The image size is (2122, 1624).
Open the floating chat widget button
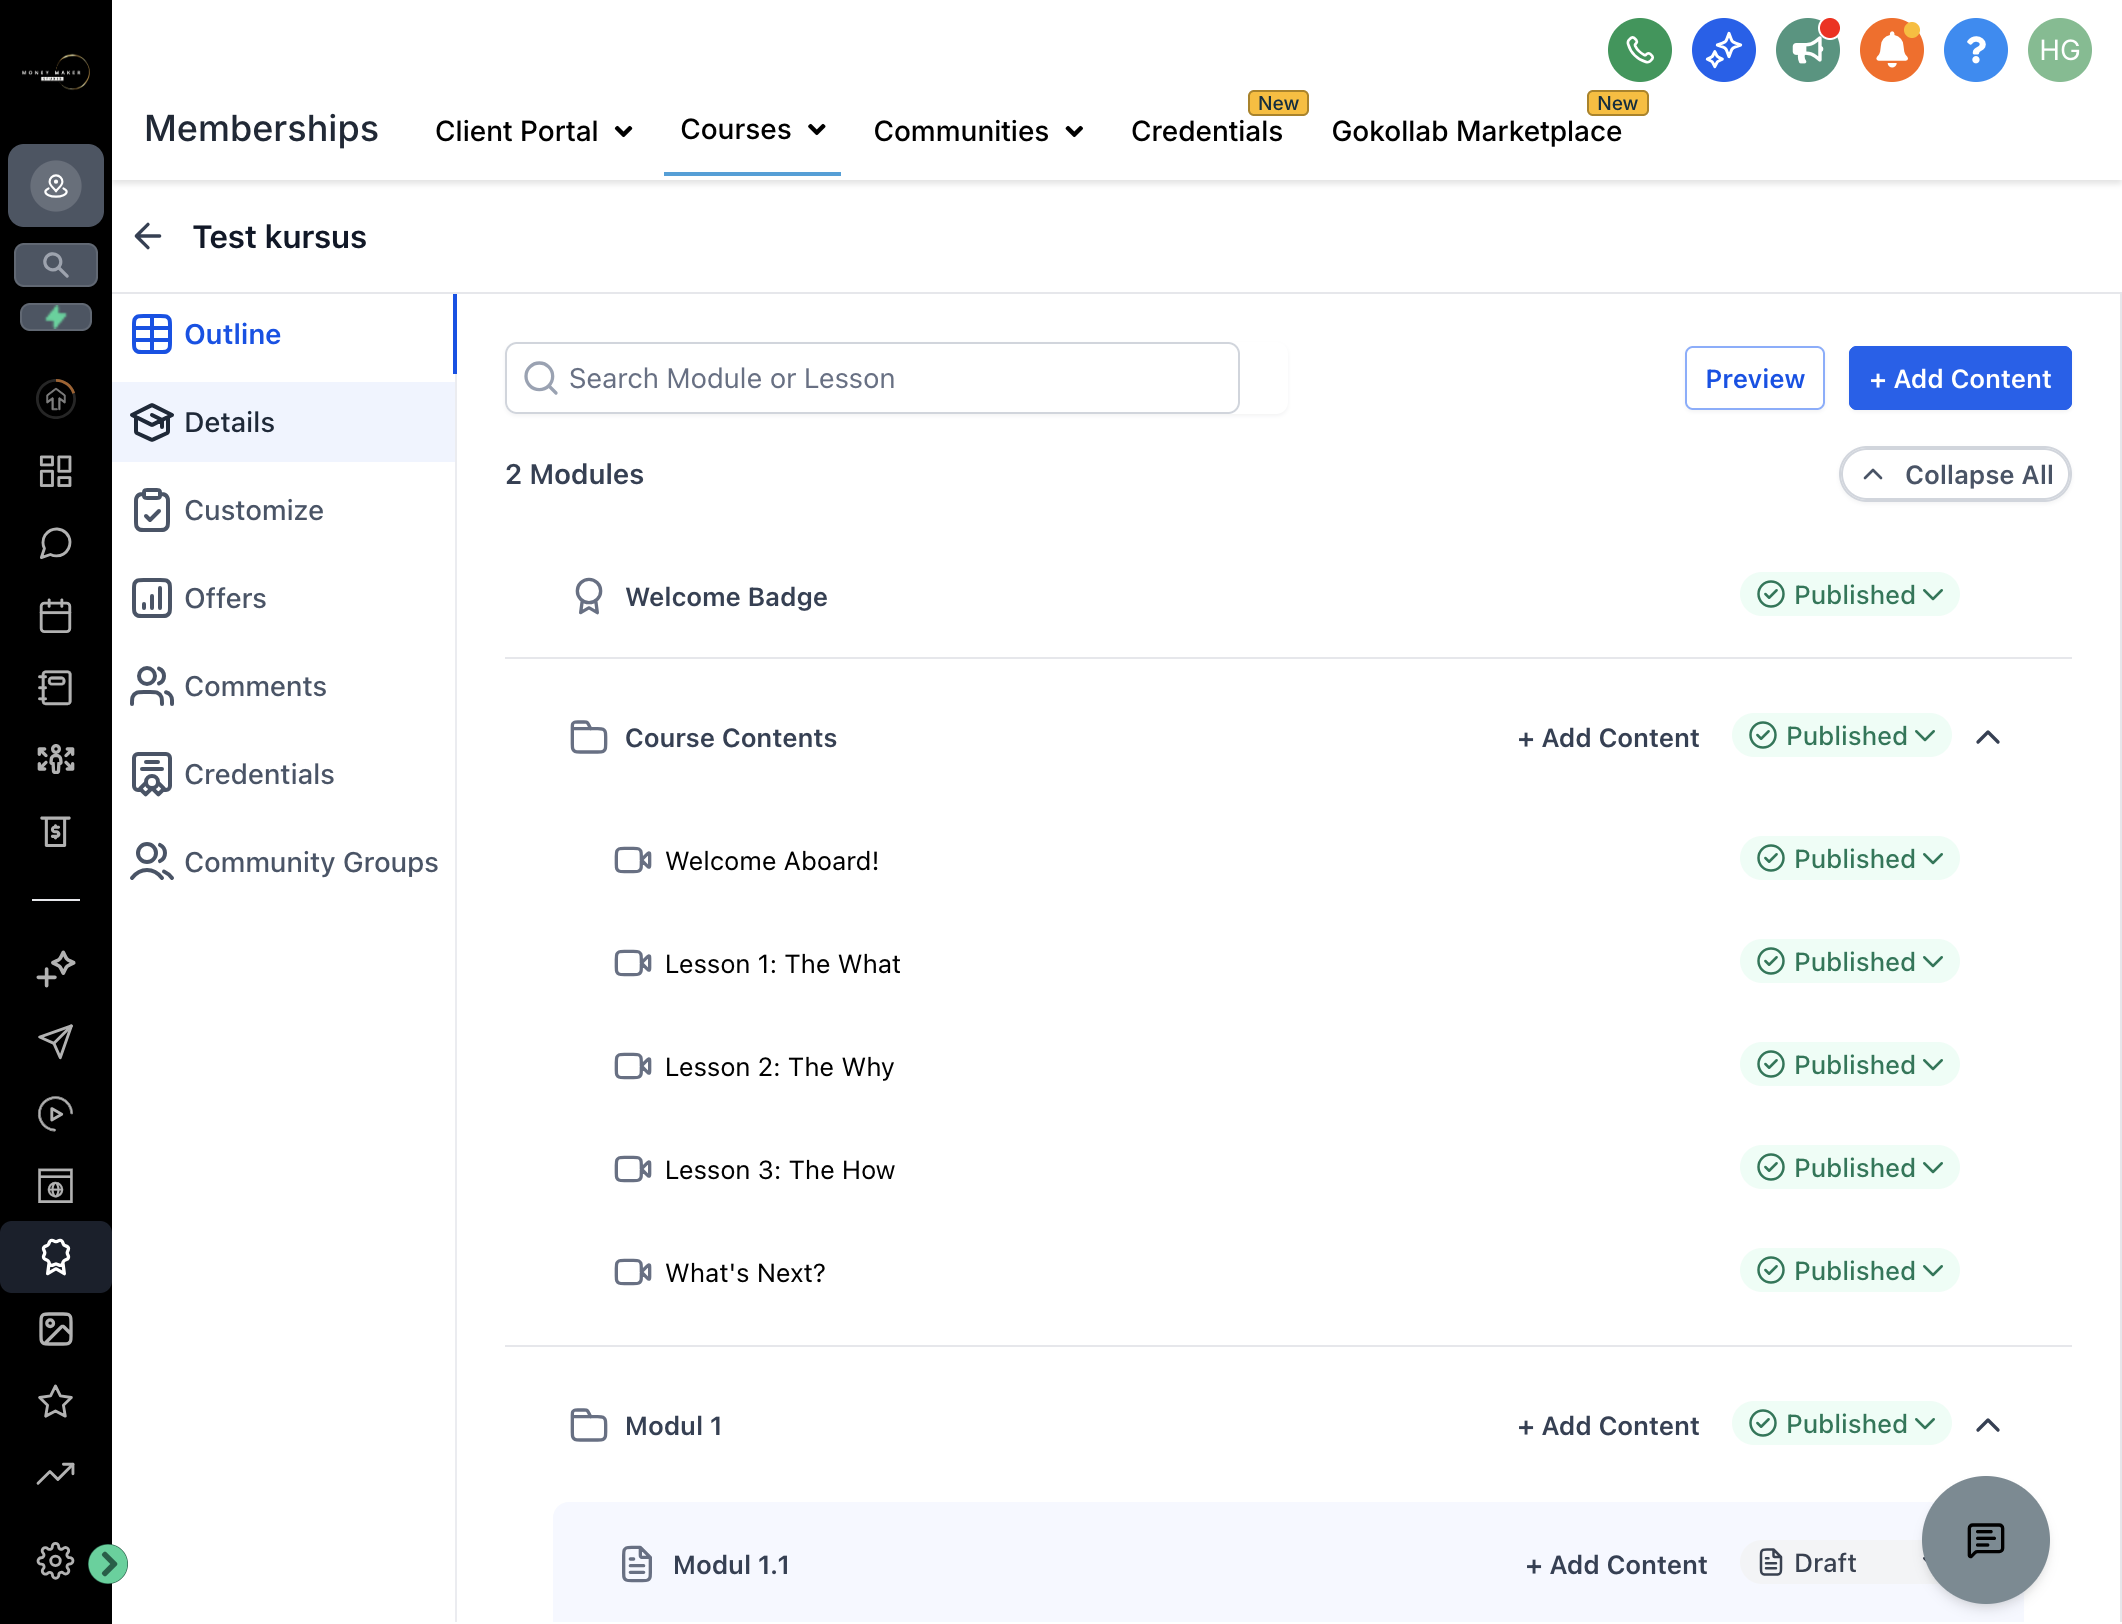click(x=1985, y=1540)
